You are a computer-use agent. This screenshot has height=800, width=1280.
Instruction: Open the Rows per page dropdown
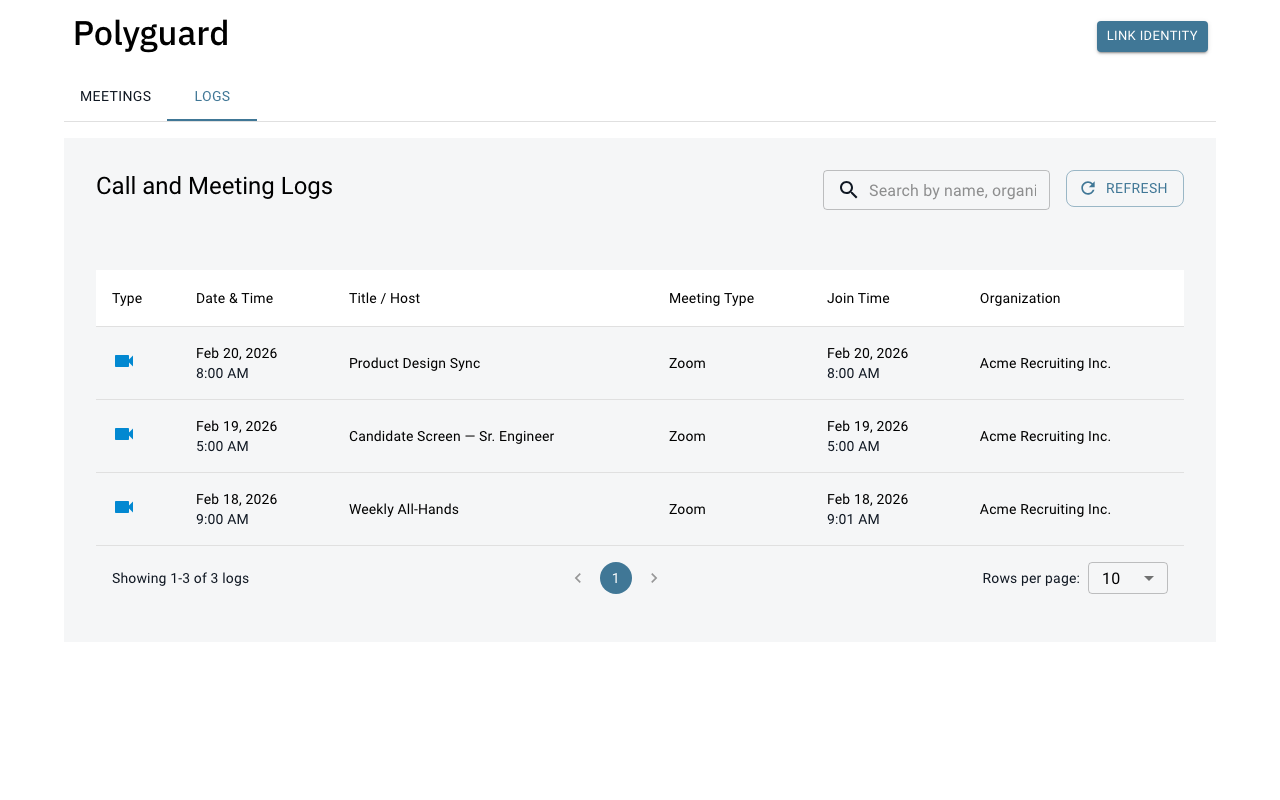(1127, 577)
